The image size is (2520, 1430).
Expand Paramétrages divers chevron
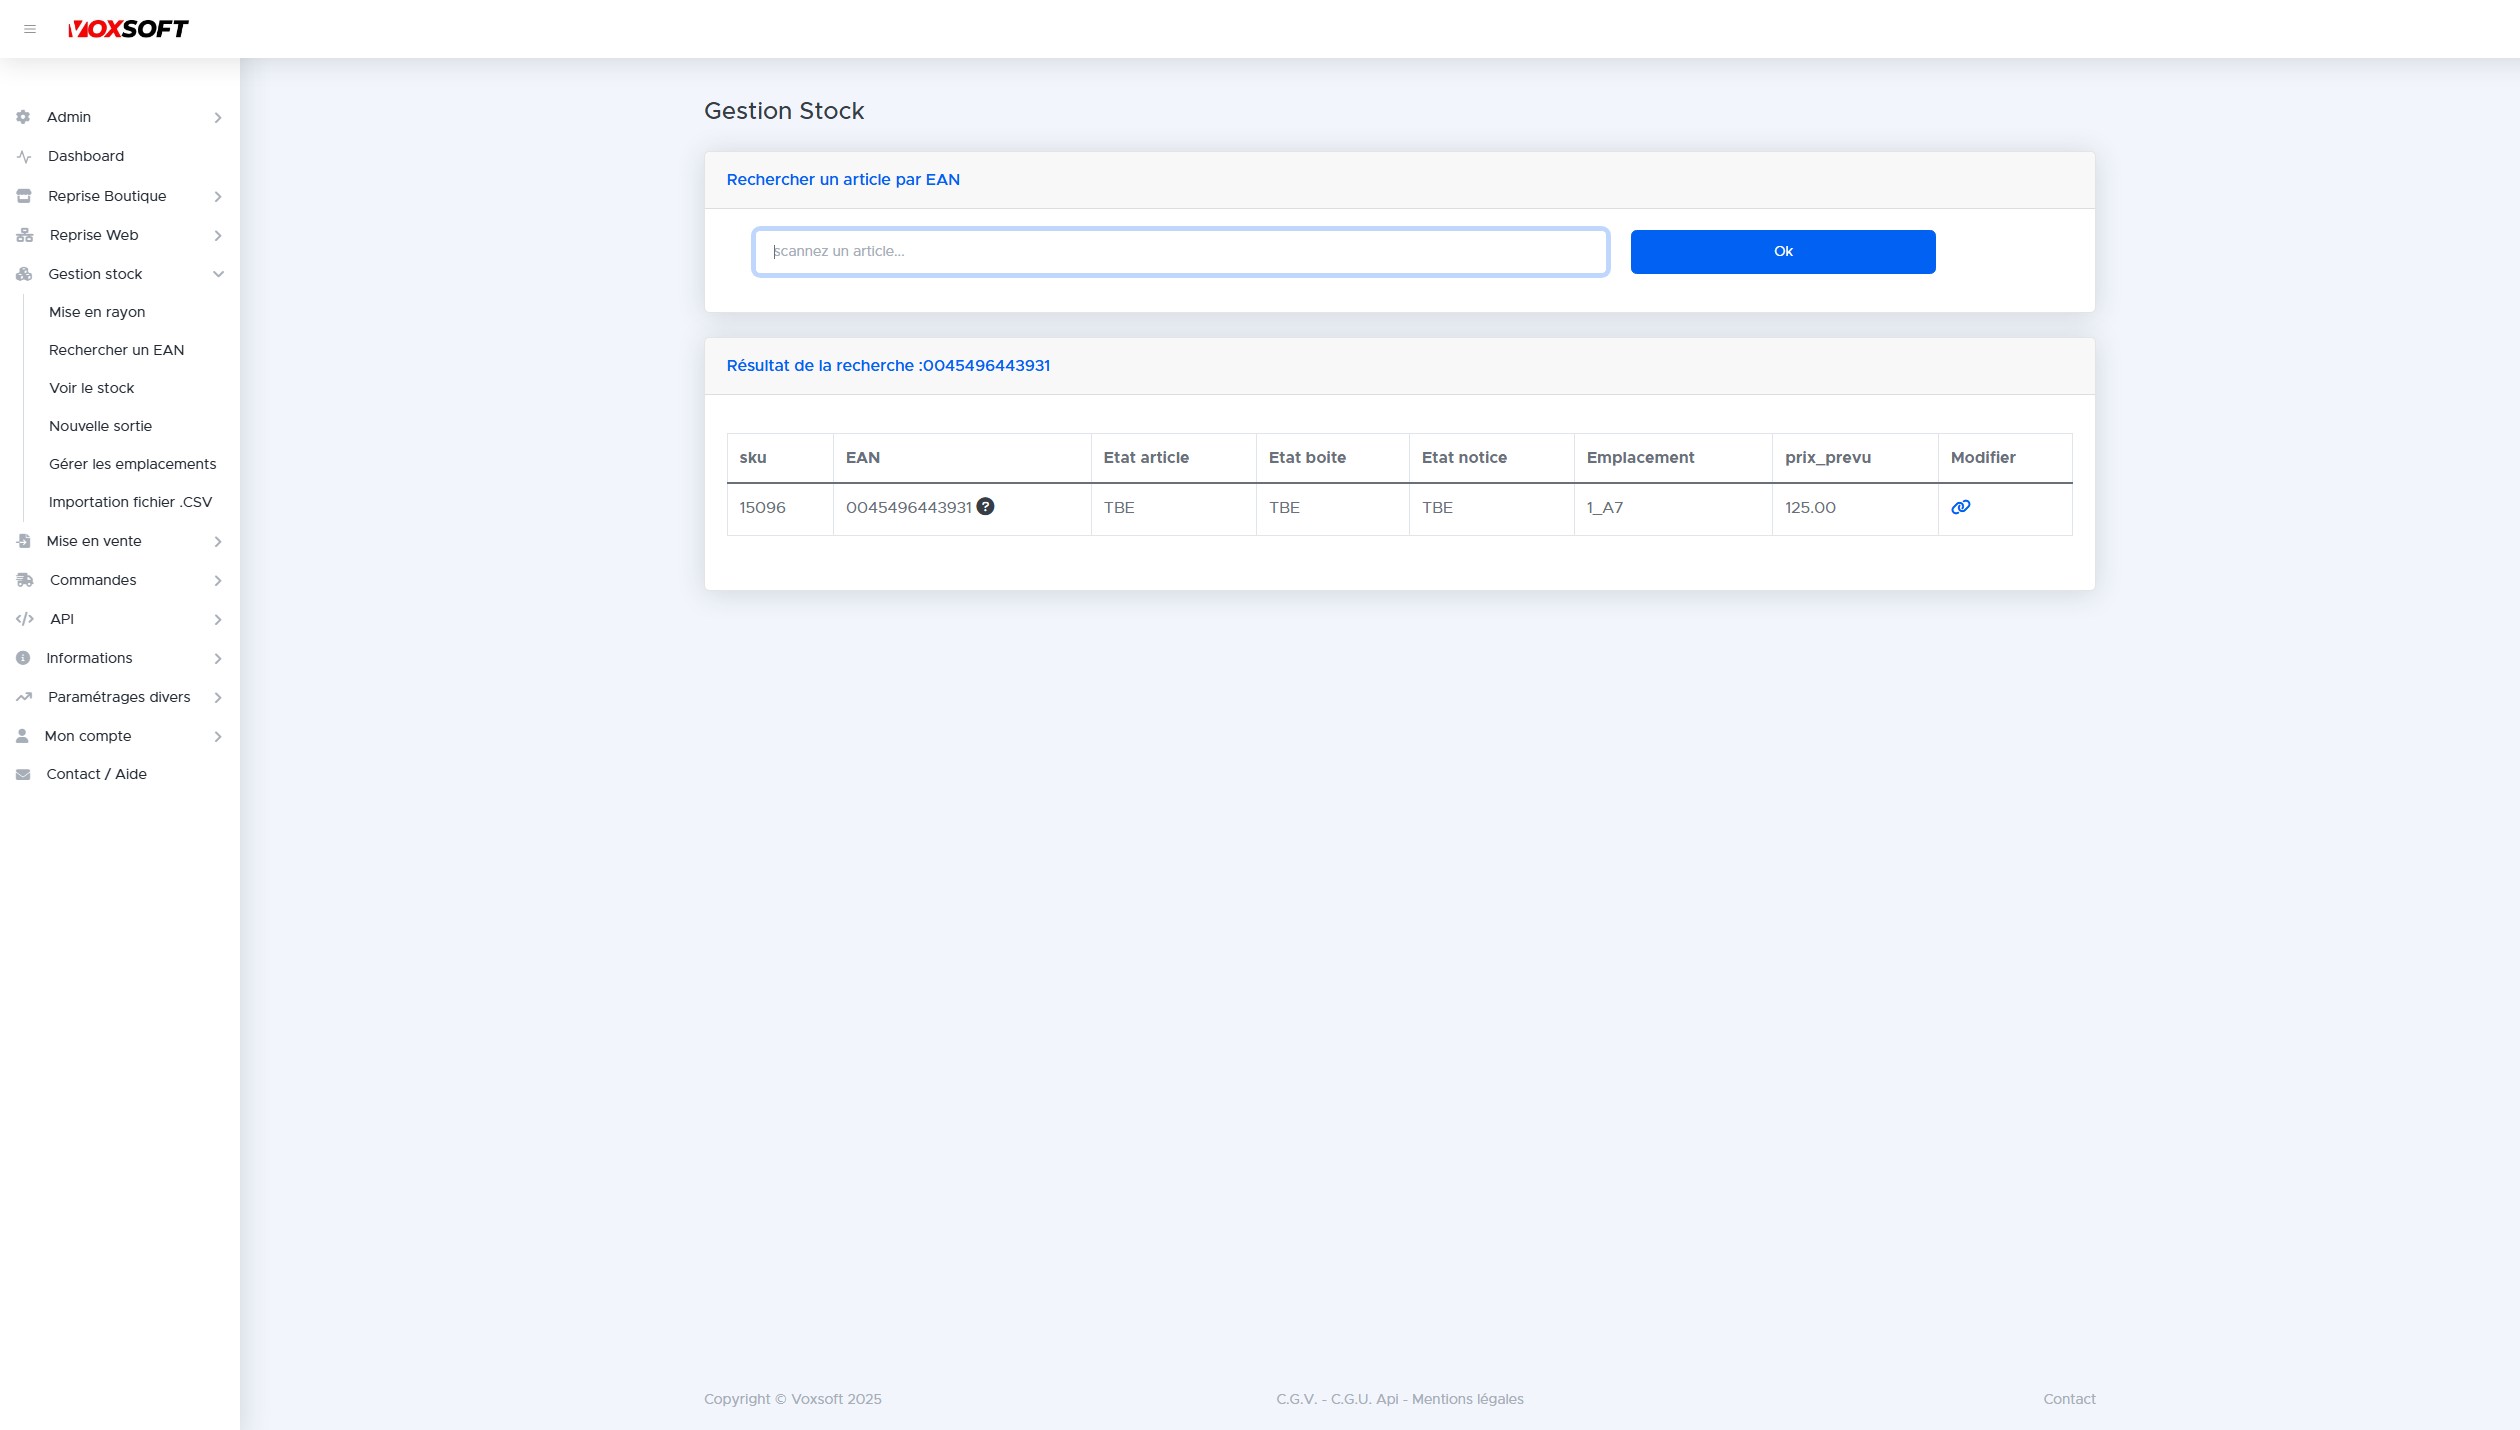pos(218,698)
